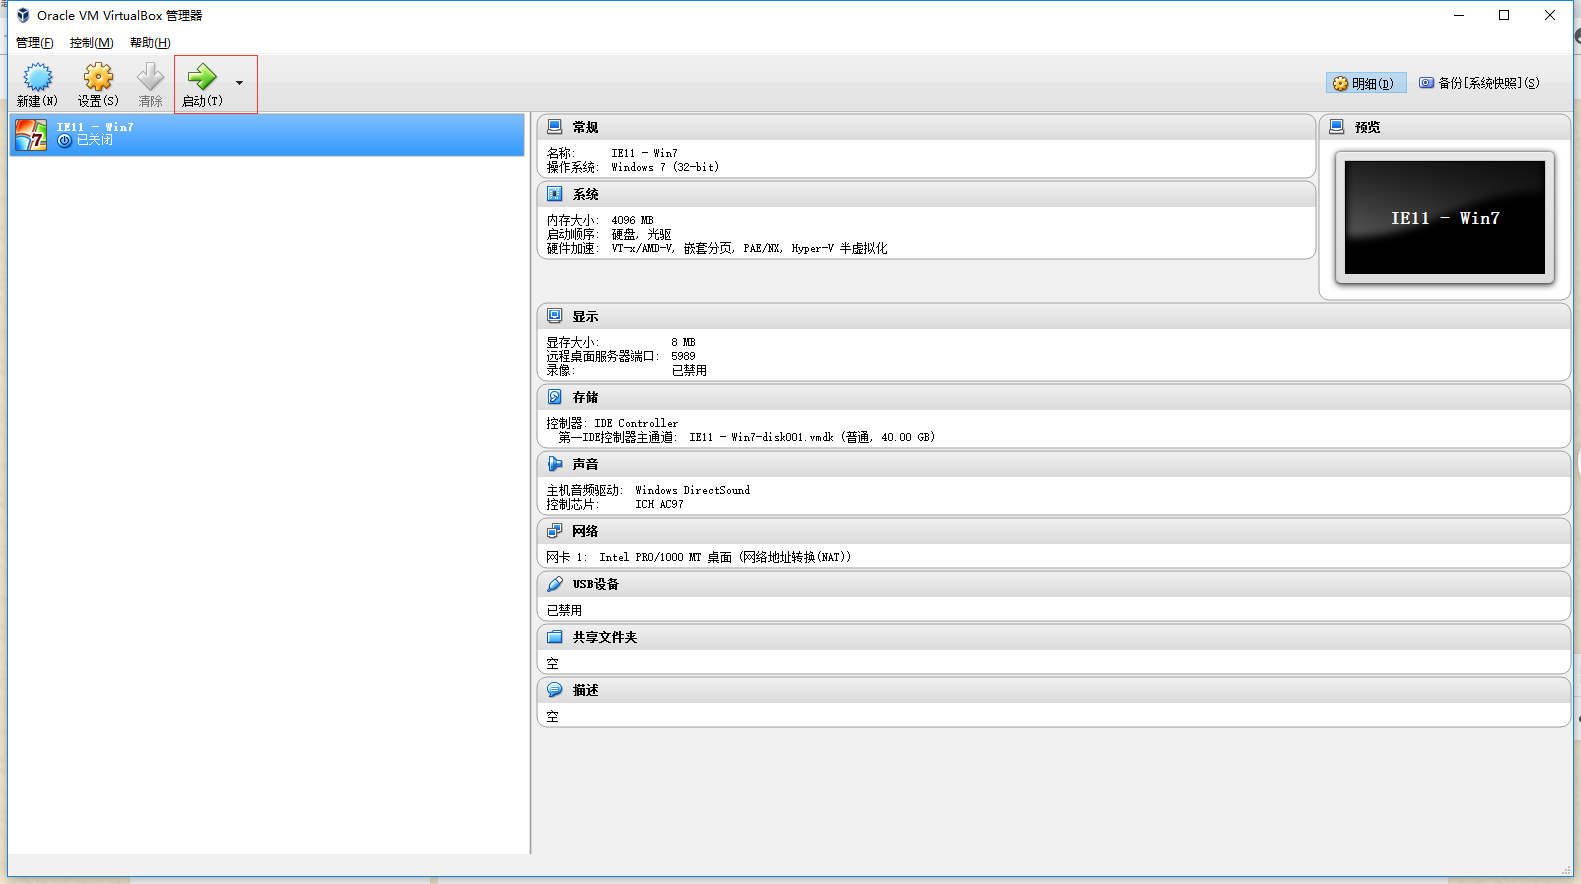
Task: Click the 名称 value IE11 - Win7
Action: pyautogui.click(x=644, y=153)
